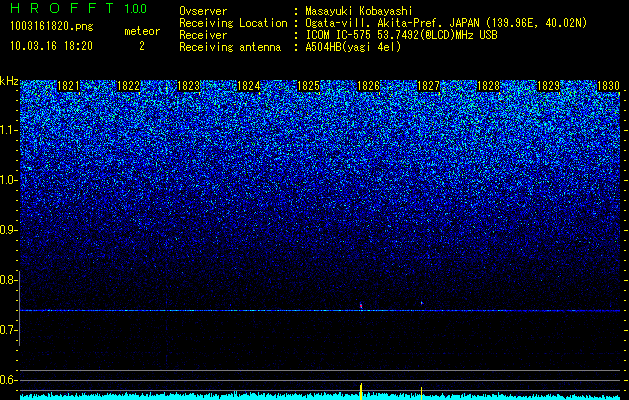Click the 0.8 kHz axis label
Image resolution: width=629 pixels, height=400 pixels.
(x=9, y=280)
